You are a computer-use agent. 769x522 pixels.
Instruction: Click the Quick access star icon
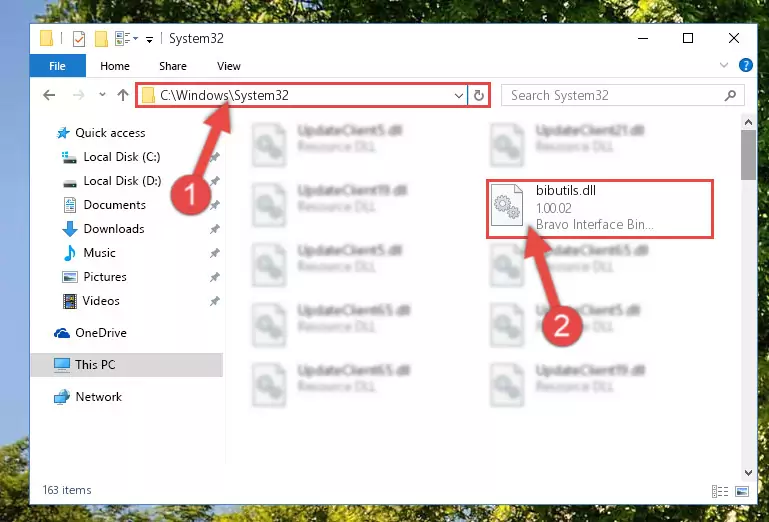pos(63,133)
